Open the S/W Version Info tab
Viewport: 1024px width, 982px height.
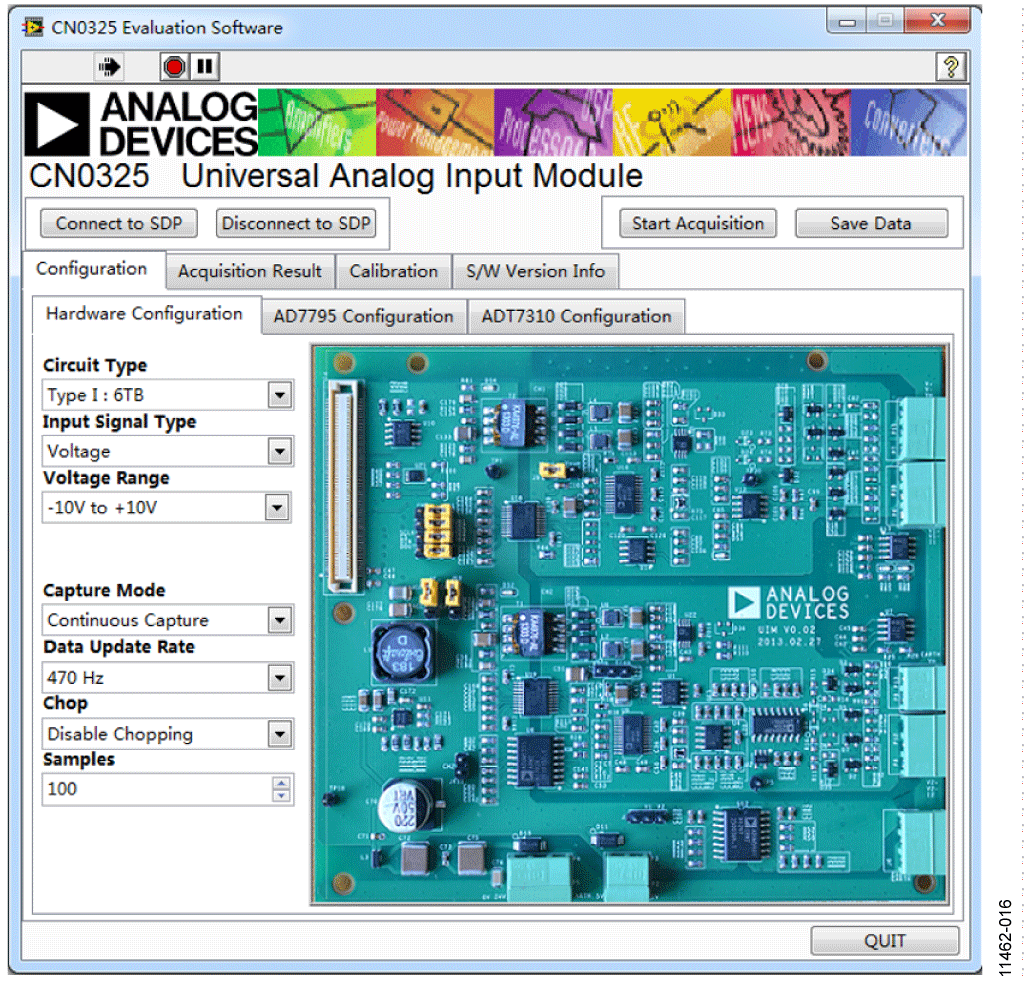coord(535,271)
